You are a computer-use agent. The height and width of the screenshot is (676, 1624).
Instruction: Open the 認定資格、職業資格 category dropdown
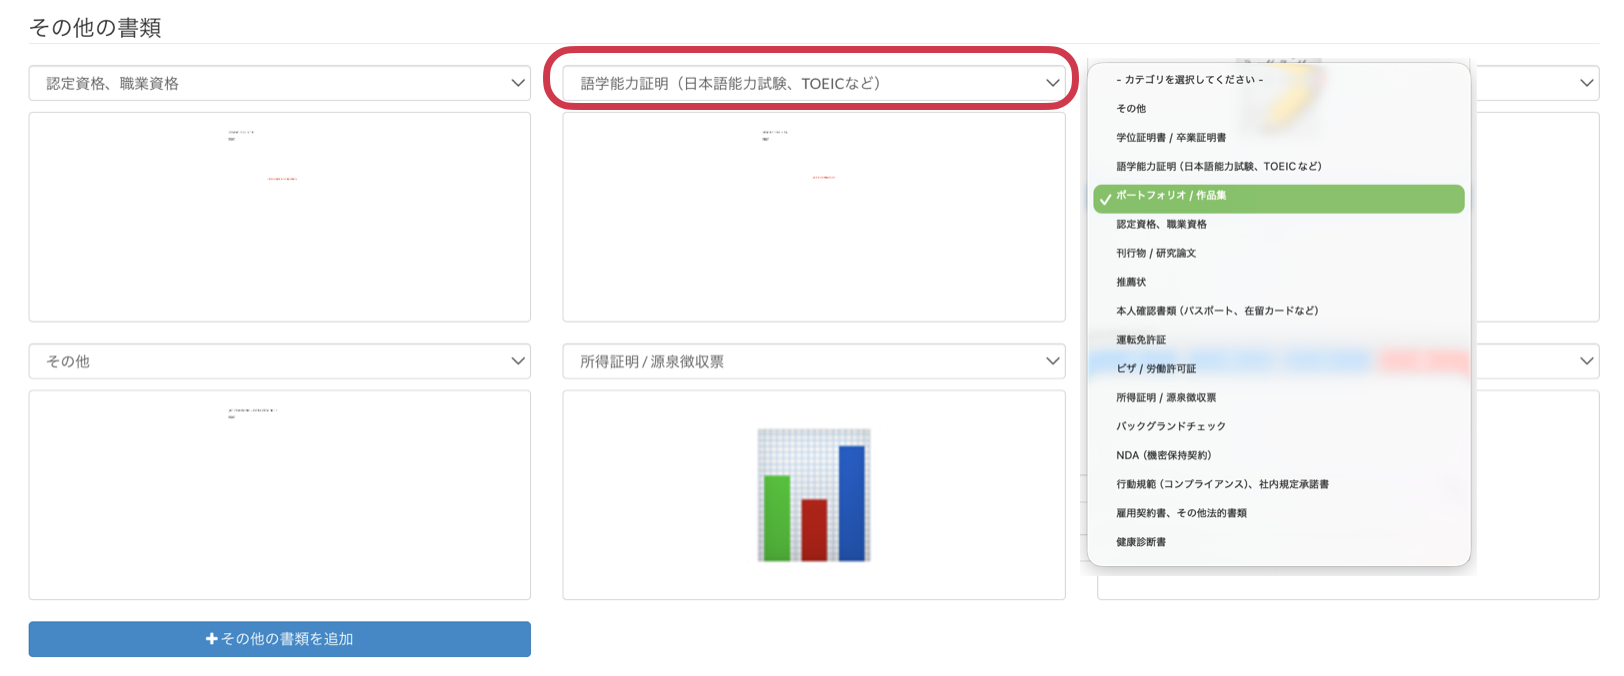[x=279, y=83]
